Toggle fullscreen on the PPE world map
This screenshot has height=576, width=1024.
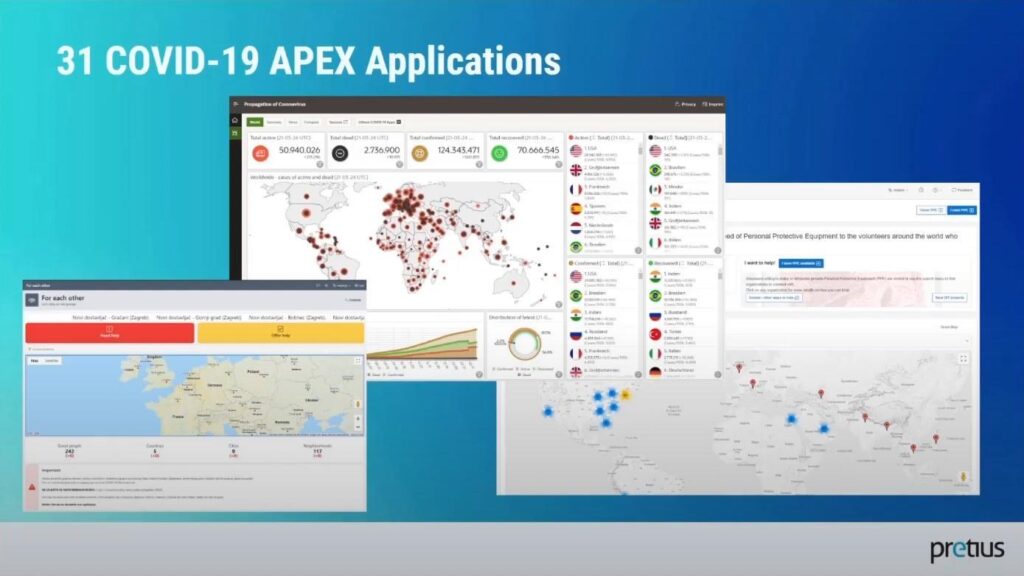coord(963,359)
